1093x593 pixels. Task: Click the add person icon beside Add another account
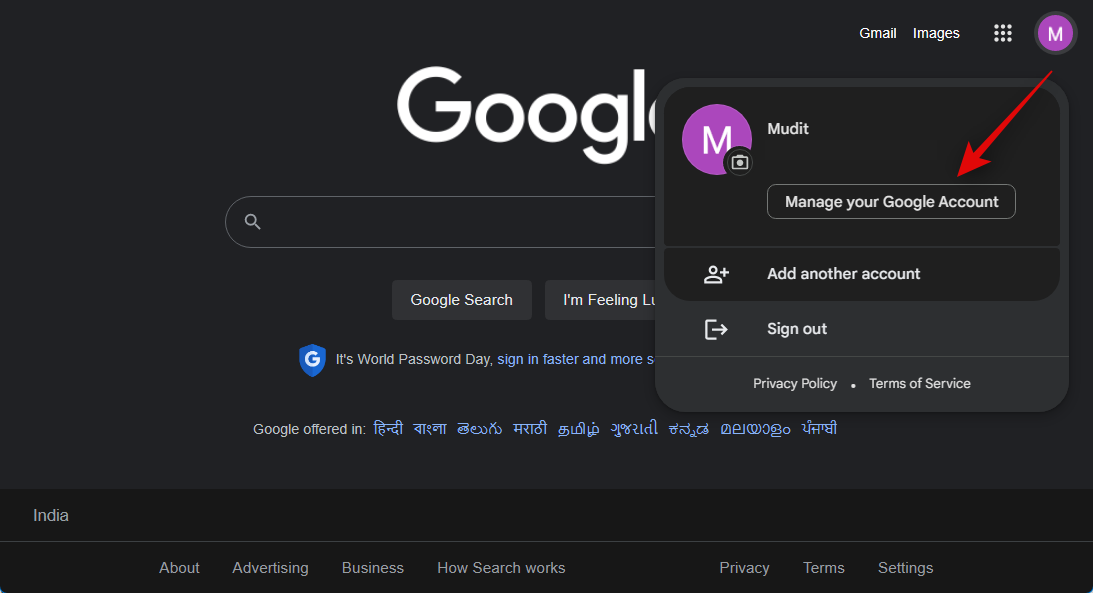(716, 274)
